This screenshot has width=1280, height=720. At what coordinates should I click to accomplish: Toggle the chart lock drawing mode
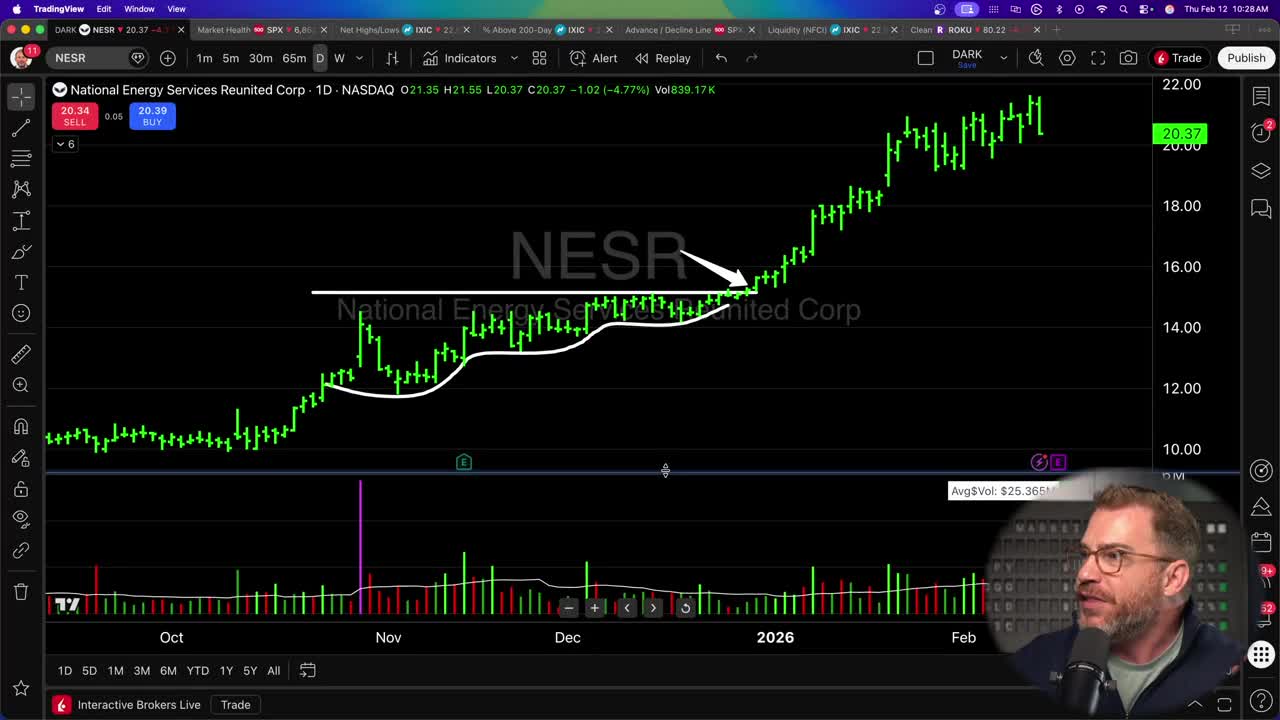(x=21, y=487)
